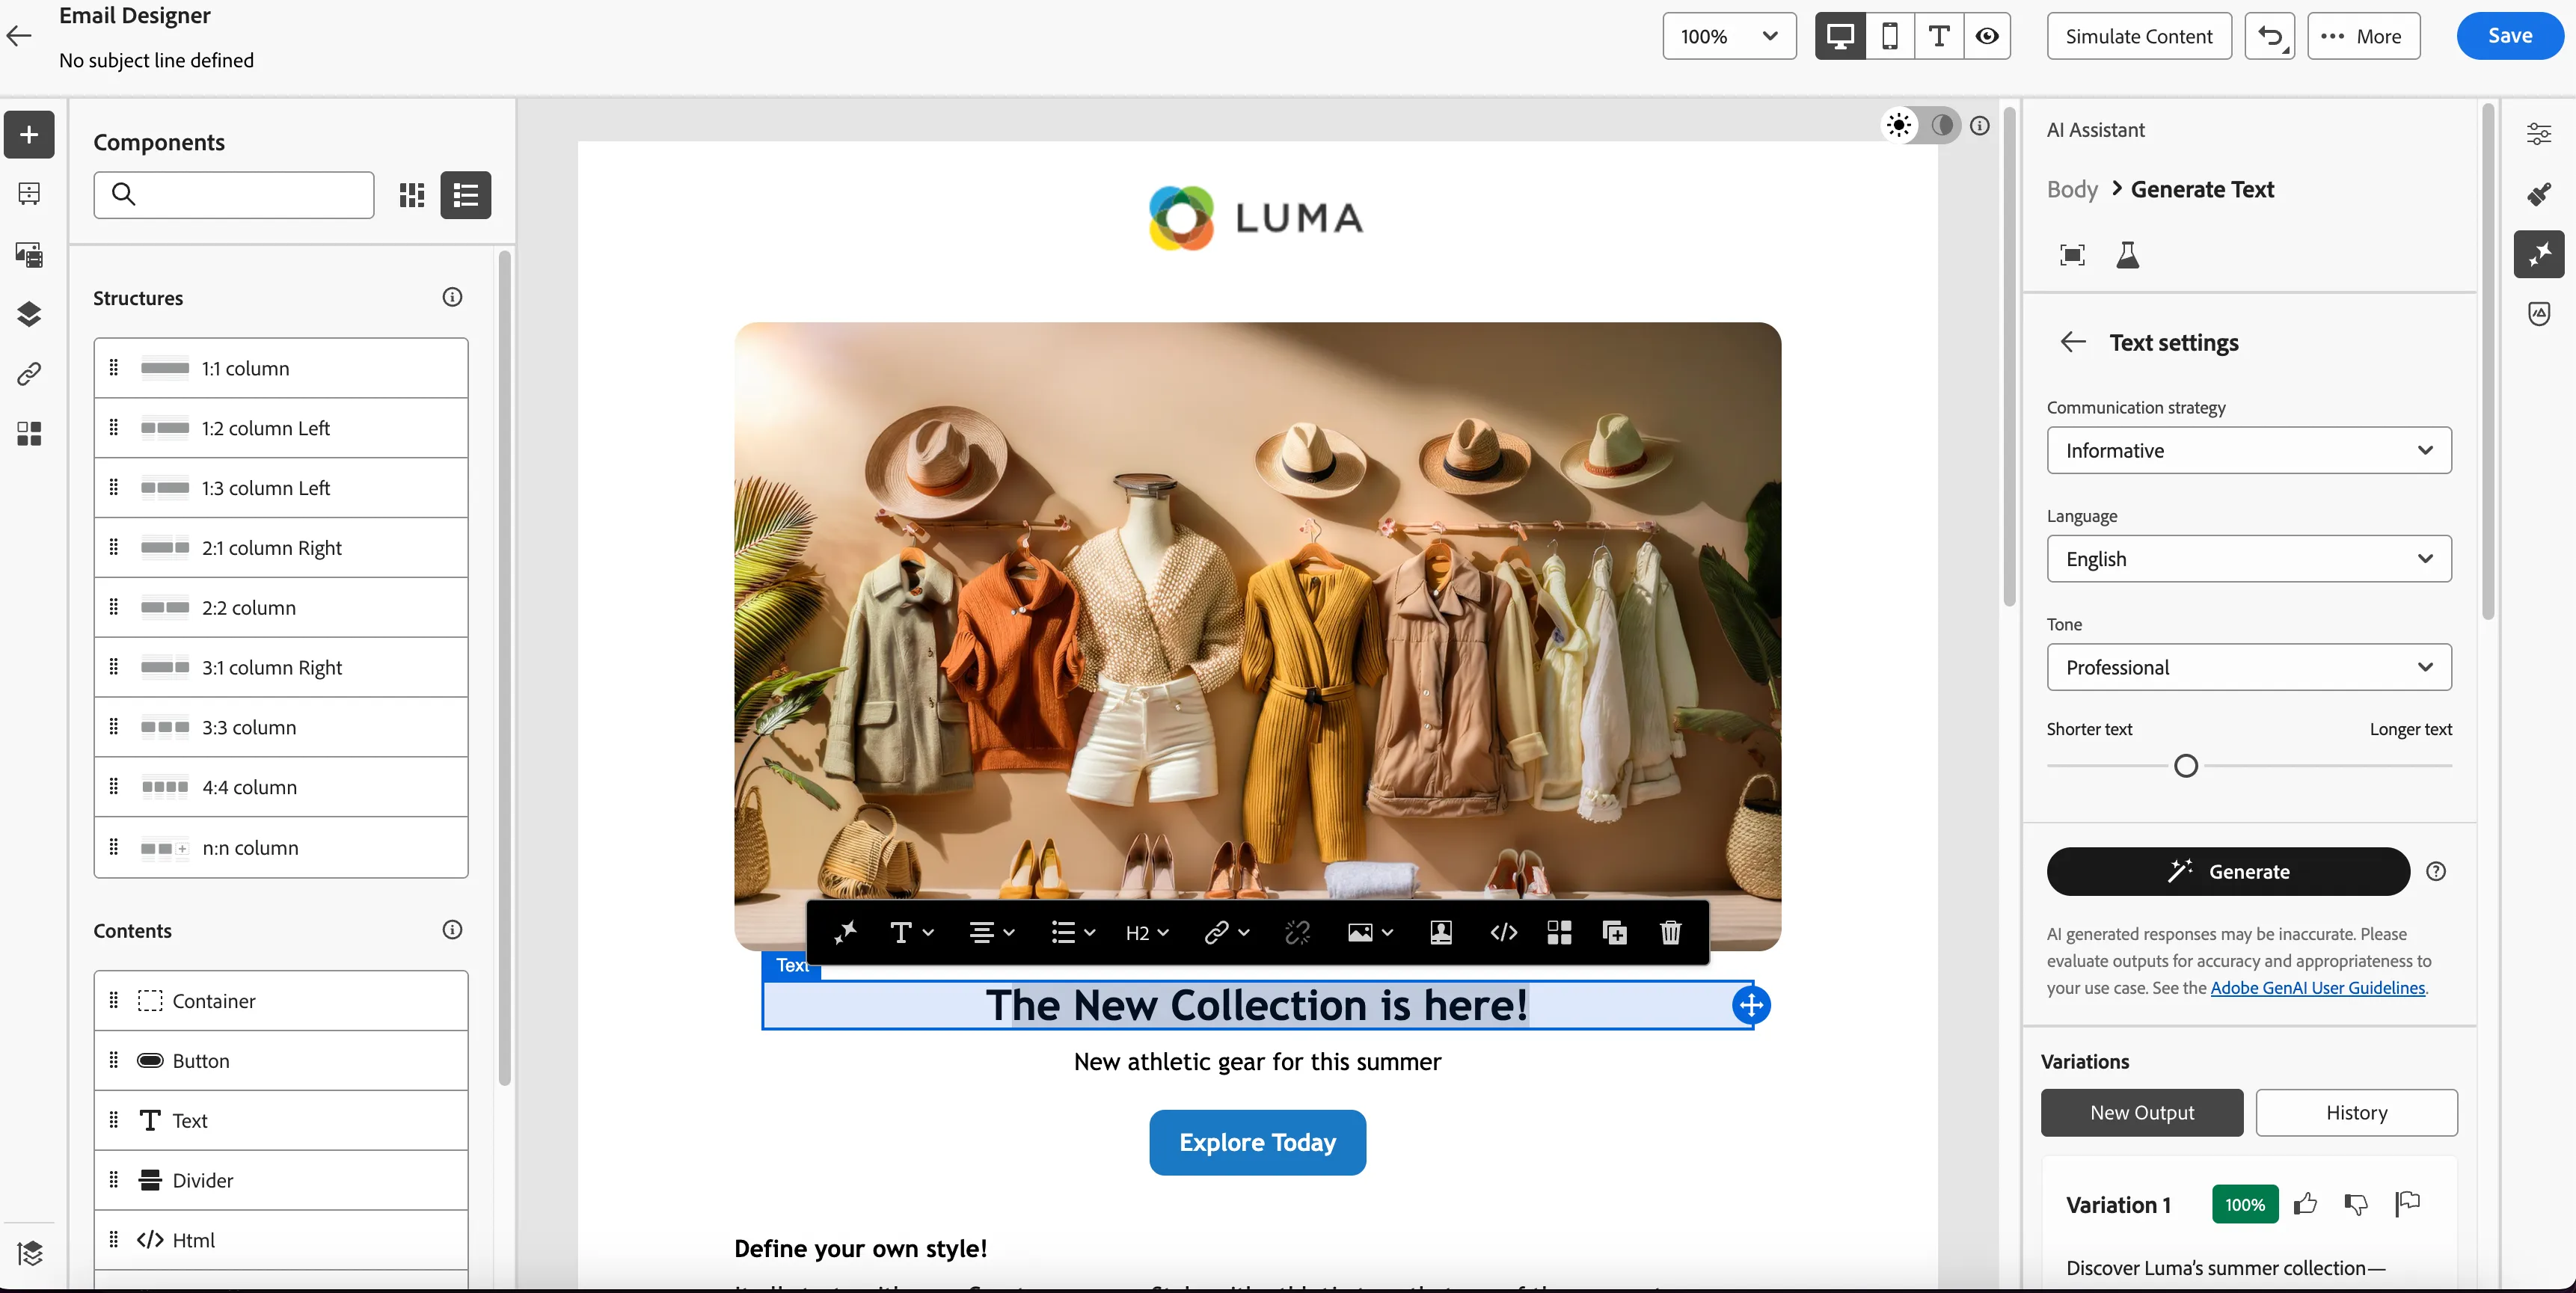Toggle the dark mode preview switch
The width and height of the screenshot is (2576, 1293).
(x=1921, y=125)
